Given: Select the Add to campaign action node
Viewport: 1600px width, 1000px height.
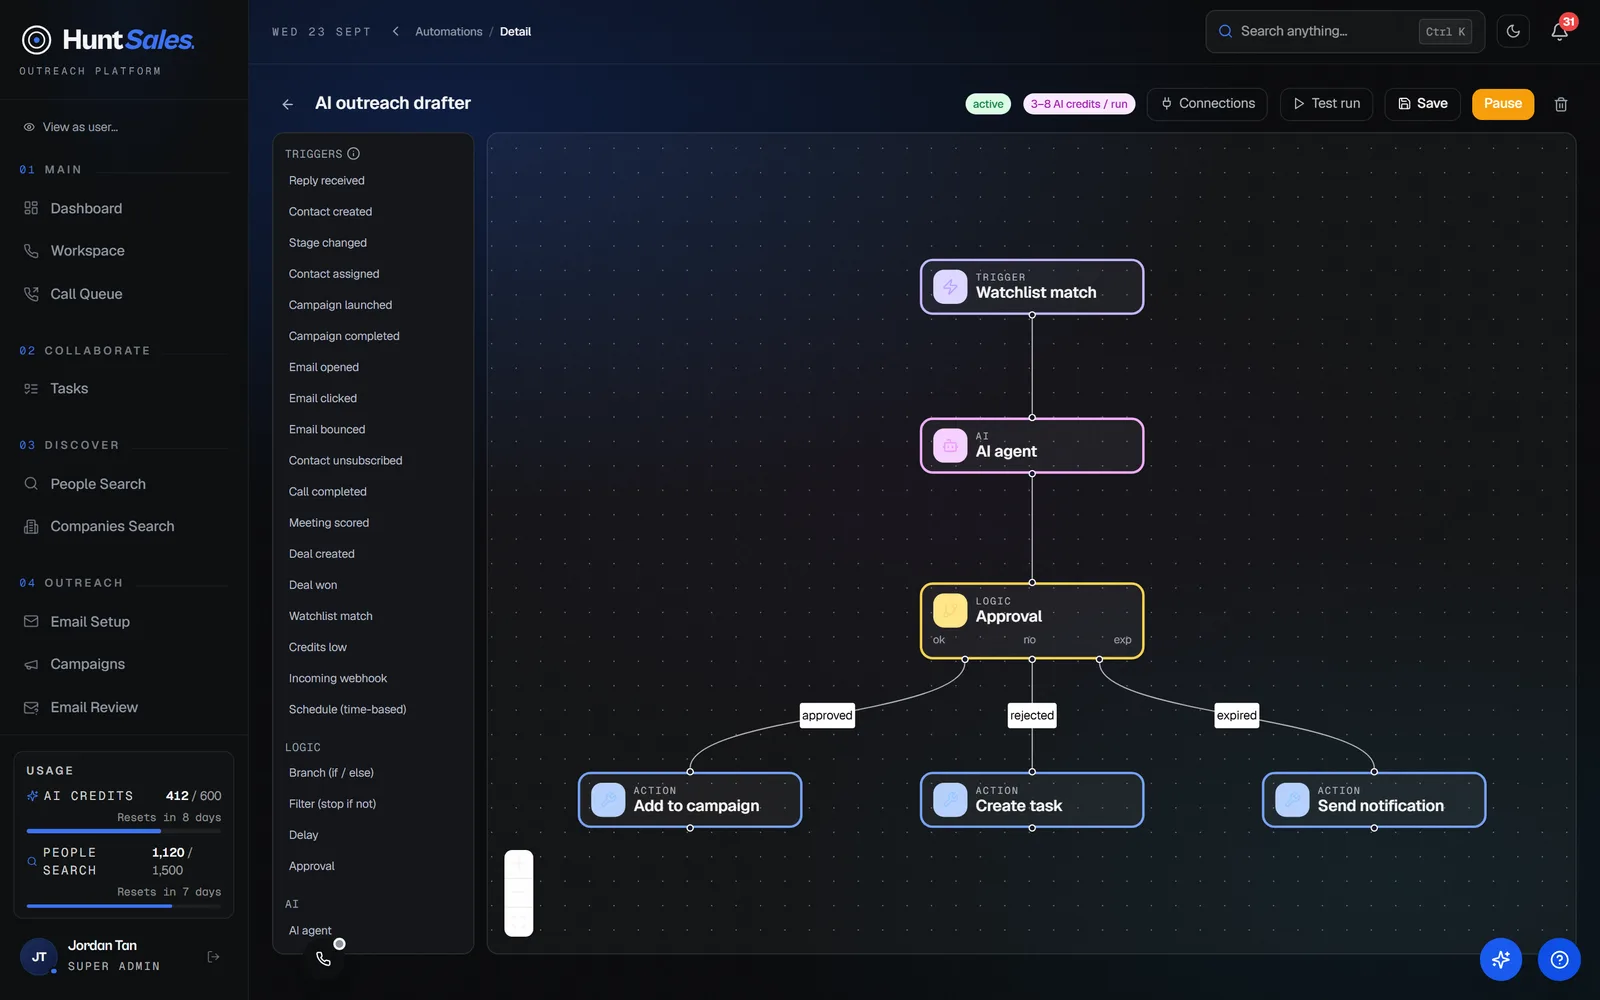Looking at the screenshot, I should point(690,800).
